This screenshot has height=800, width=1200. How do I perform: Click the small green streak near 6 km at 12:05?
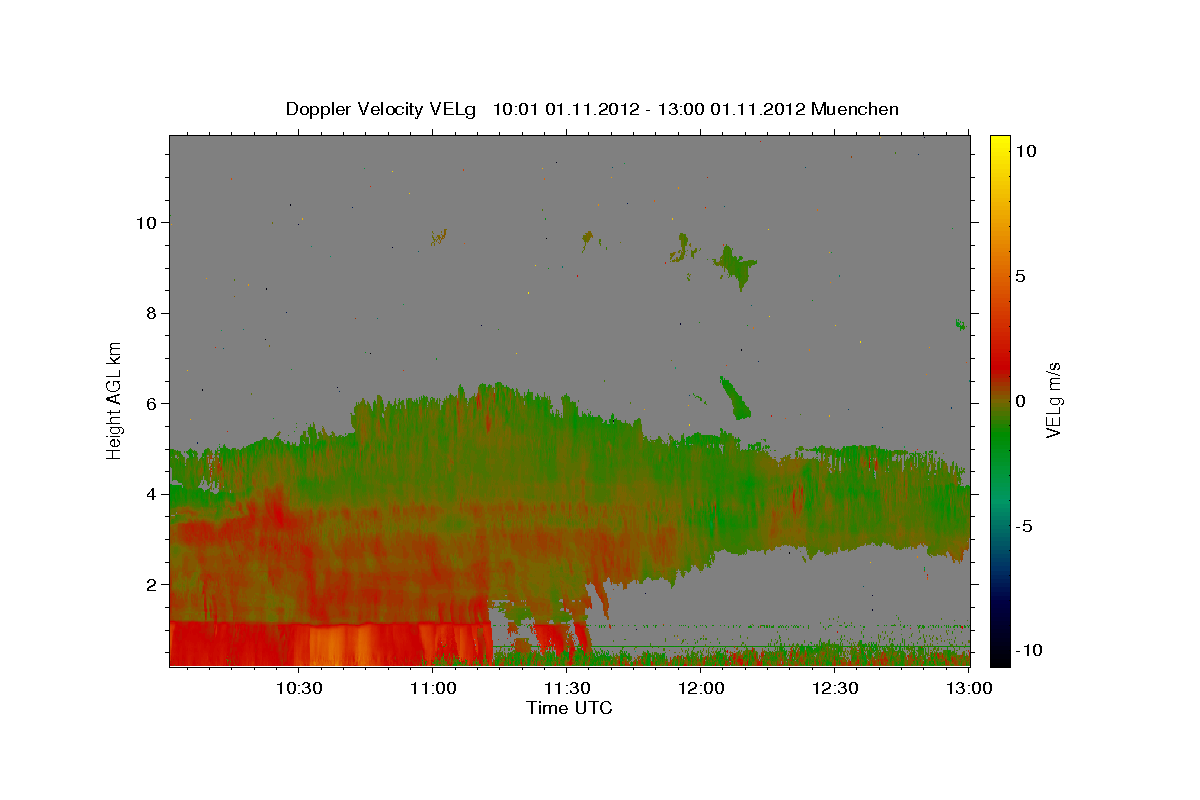coord(734,397)
